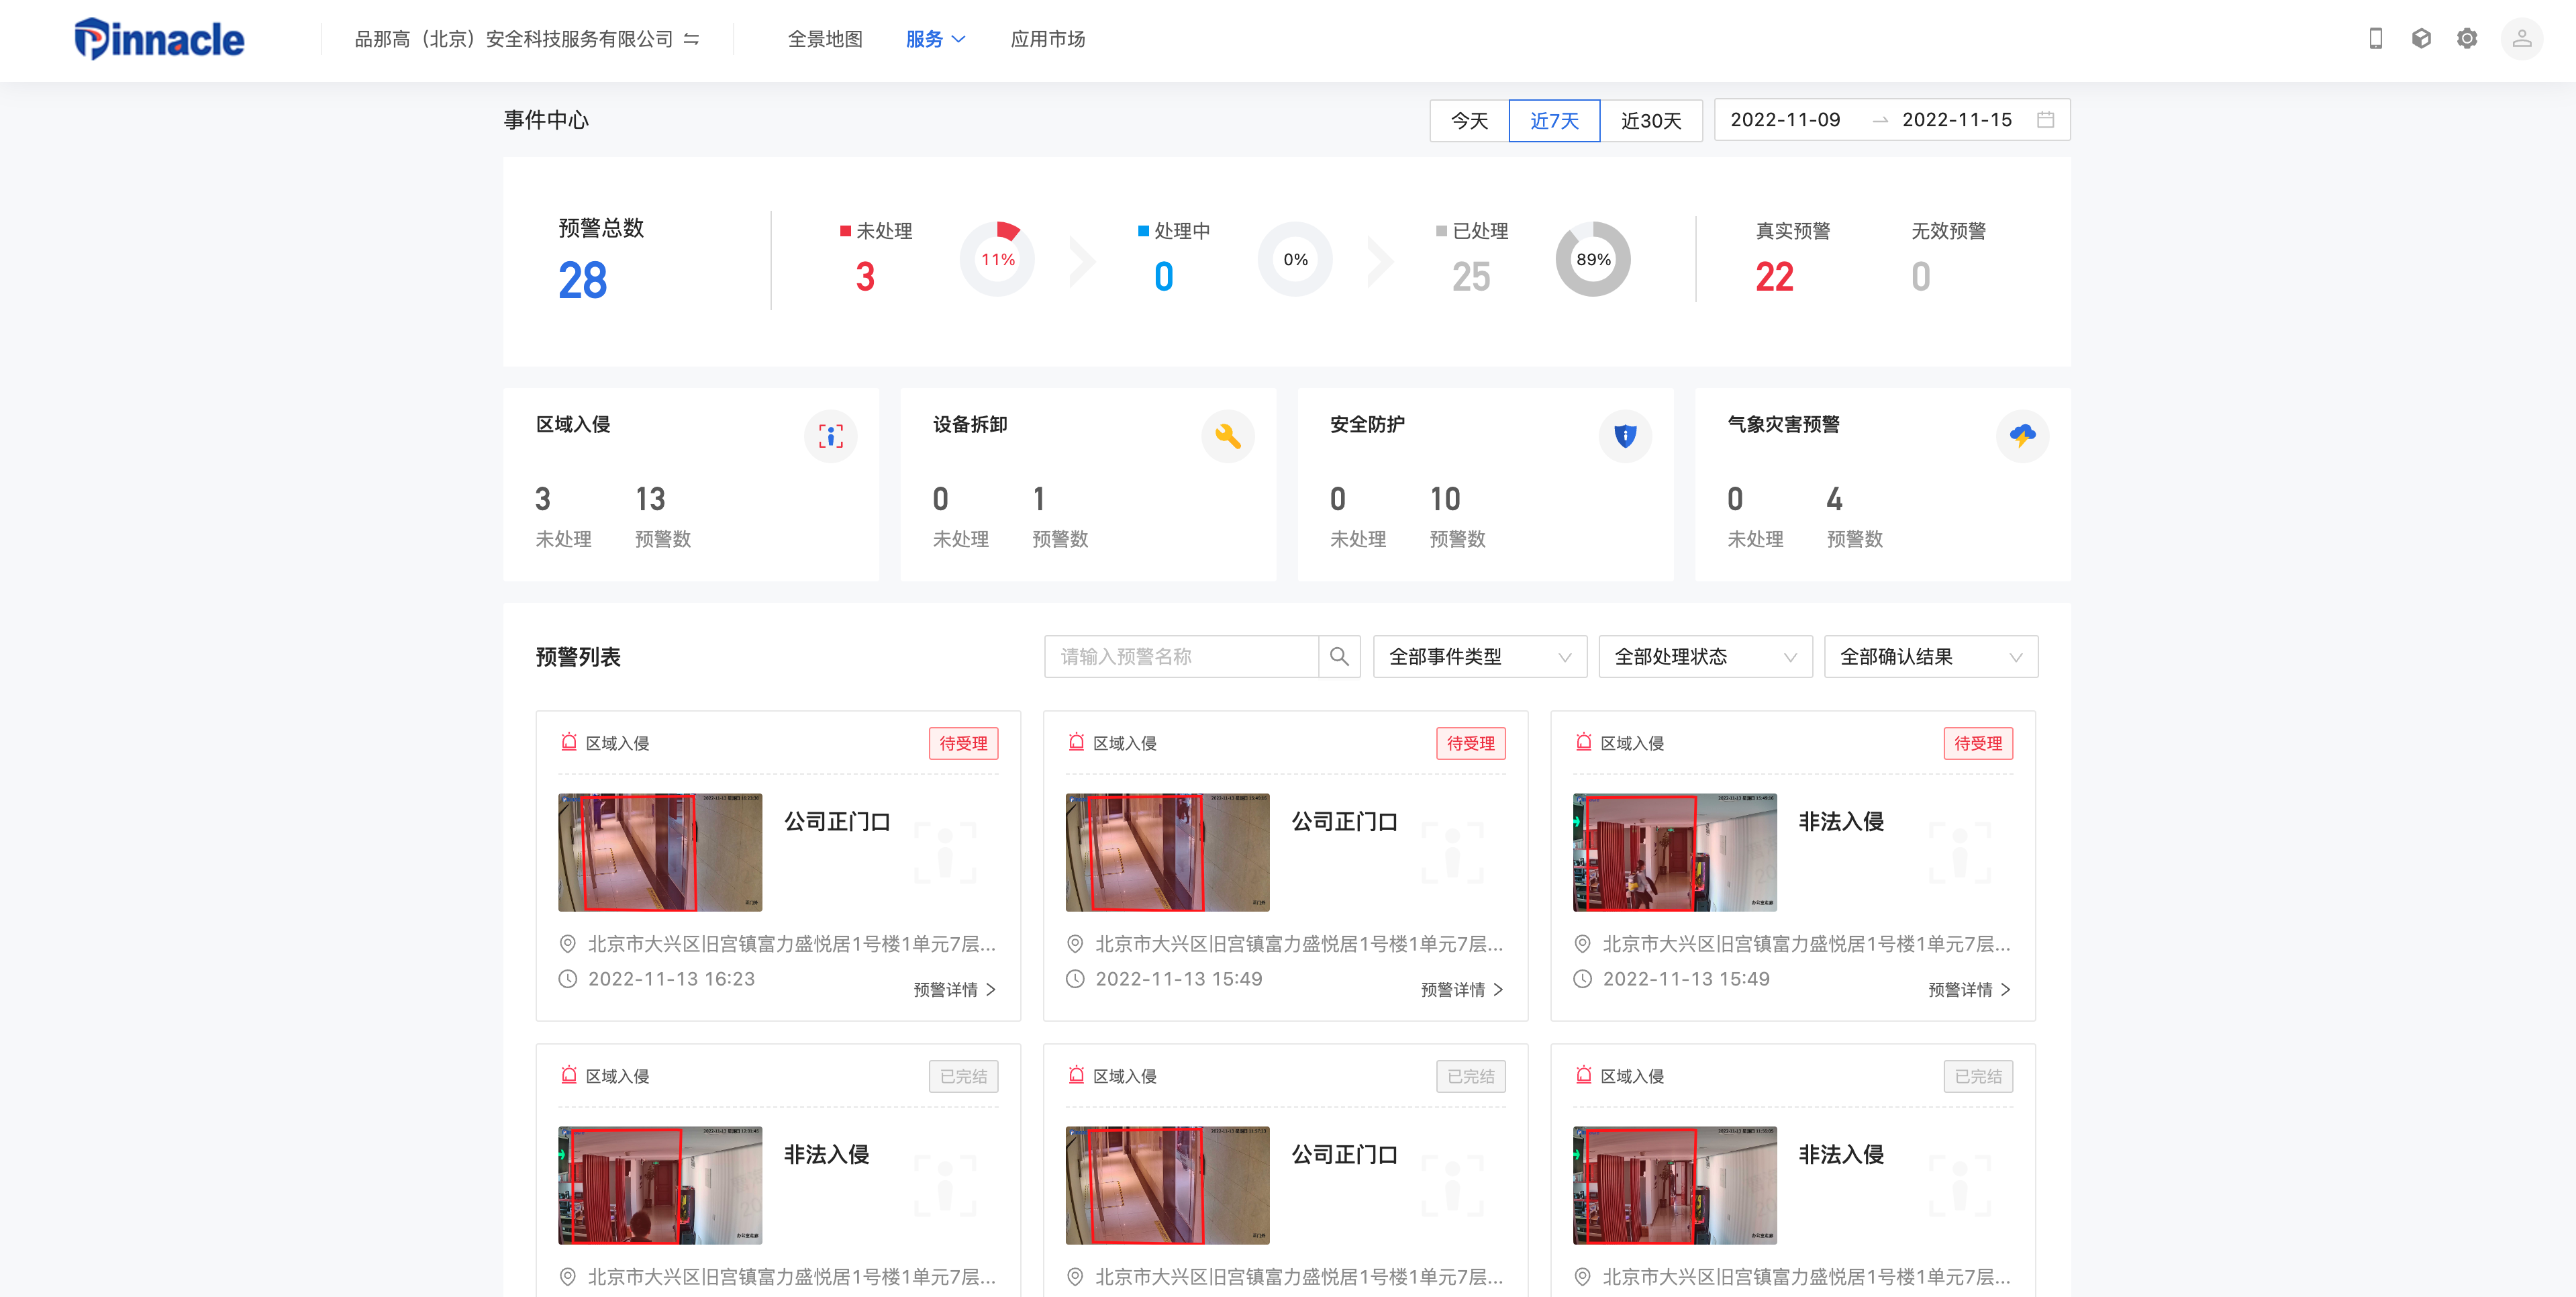Click the search magnifier icon

[1339, 657]
